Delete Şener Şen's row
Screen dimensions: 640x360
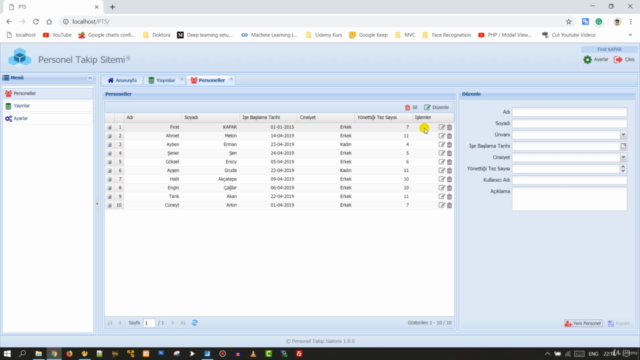pos(449,153)
